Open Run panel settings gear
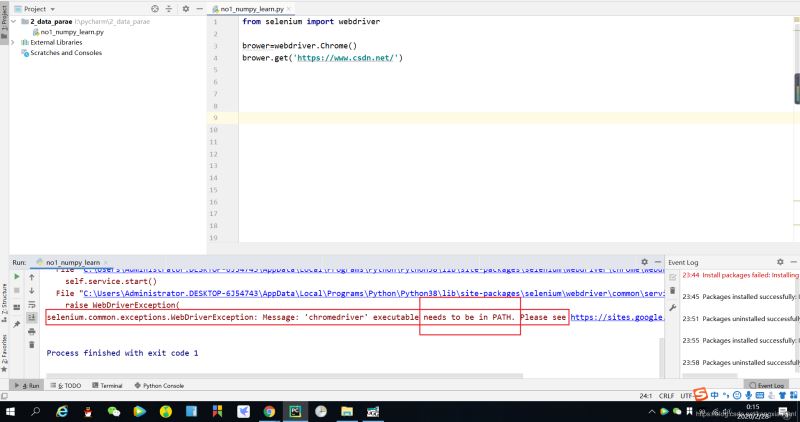The image size is (800, 422). [644, 262]
